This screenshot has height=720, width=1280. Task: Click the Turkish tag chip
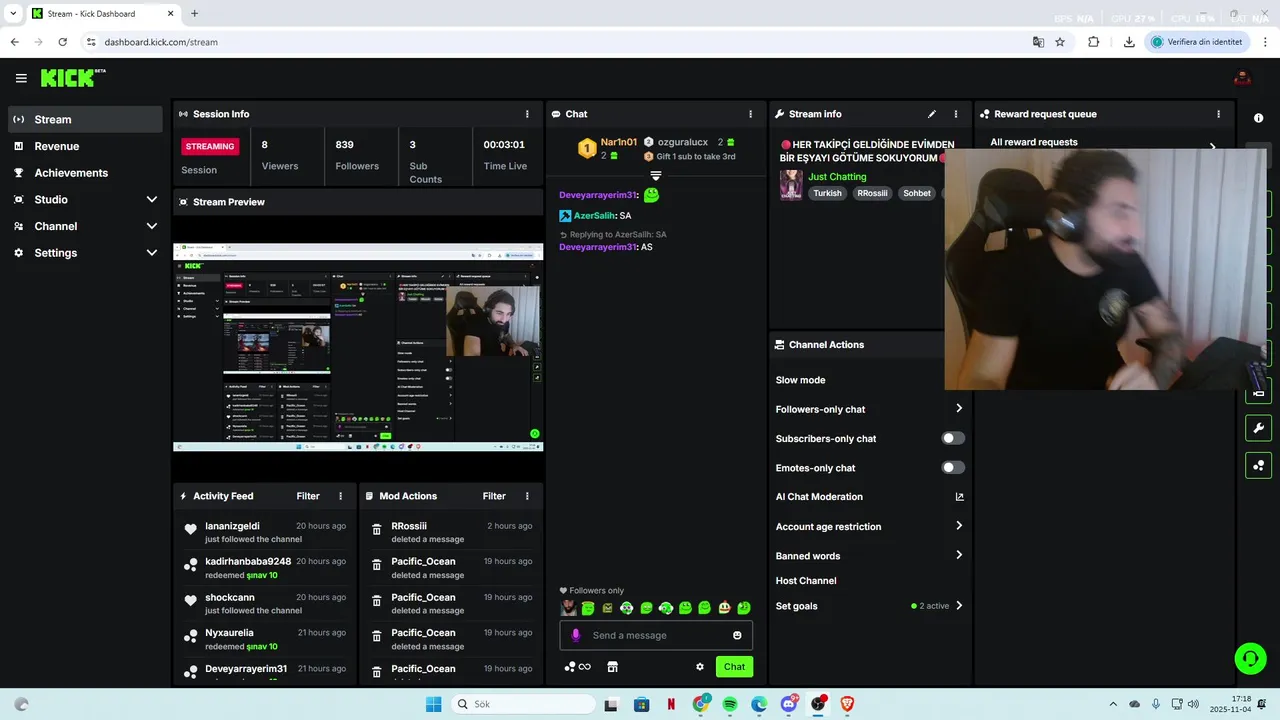tap(827, 193)
